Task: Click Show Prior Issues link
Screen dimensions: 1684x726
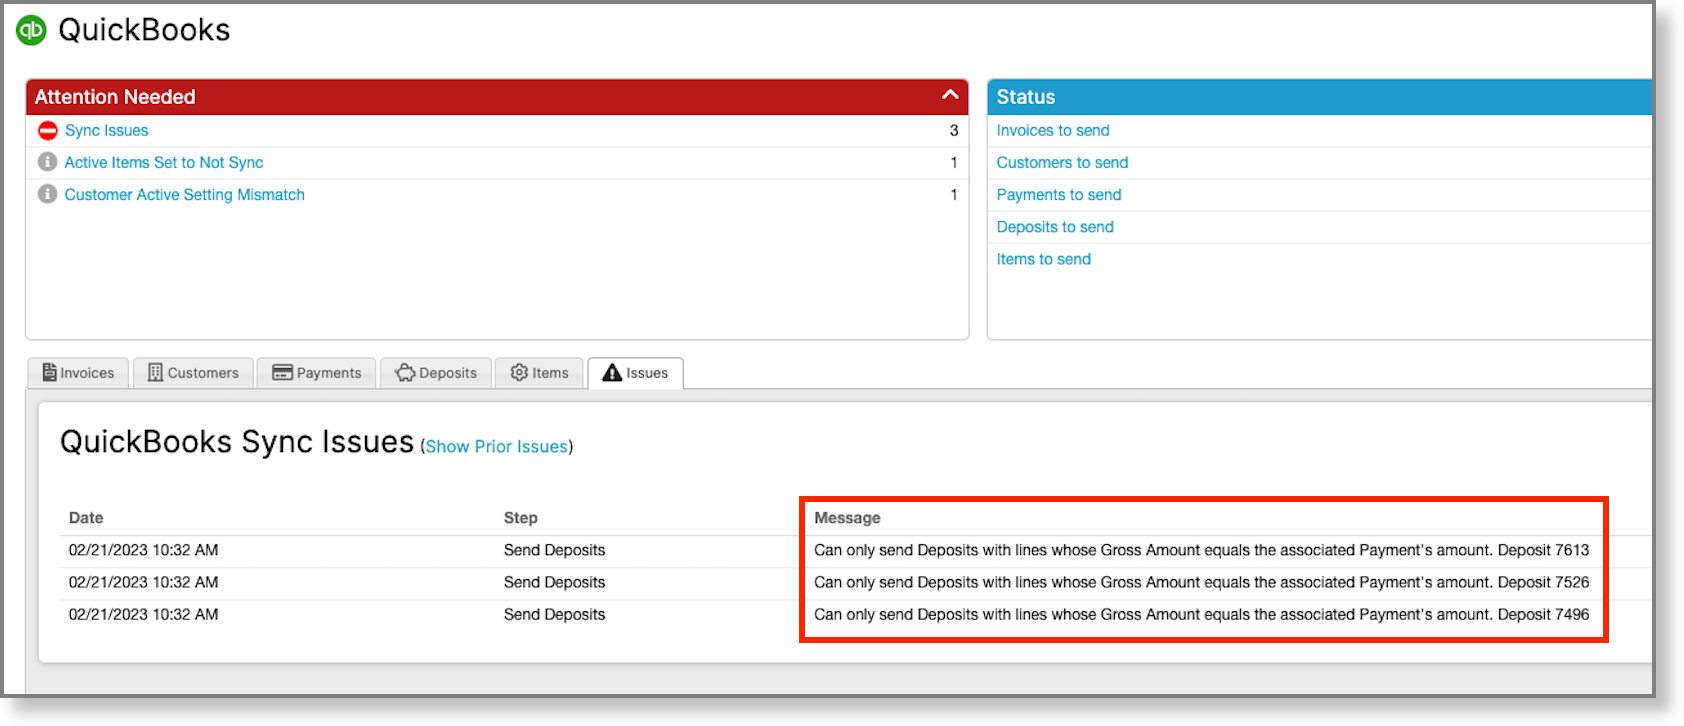Action: (x=497, y=447)
